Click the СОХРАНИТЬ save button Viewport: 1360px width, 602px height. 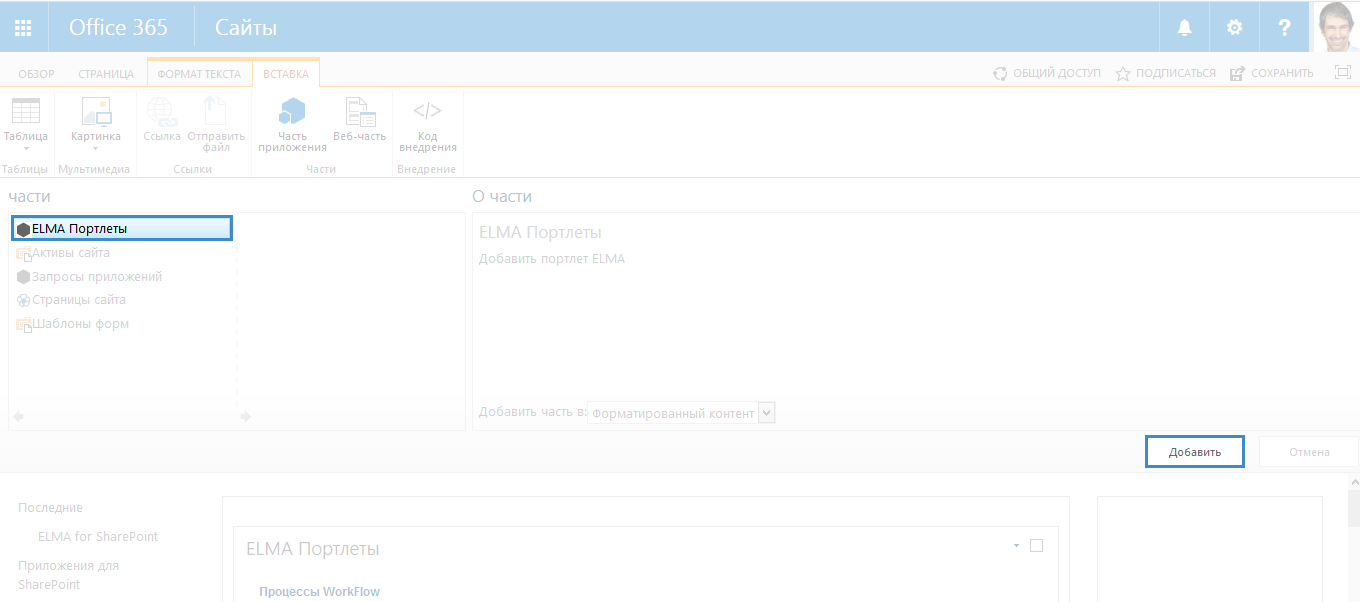pos(1272,73)
